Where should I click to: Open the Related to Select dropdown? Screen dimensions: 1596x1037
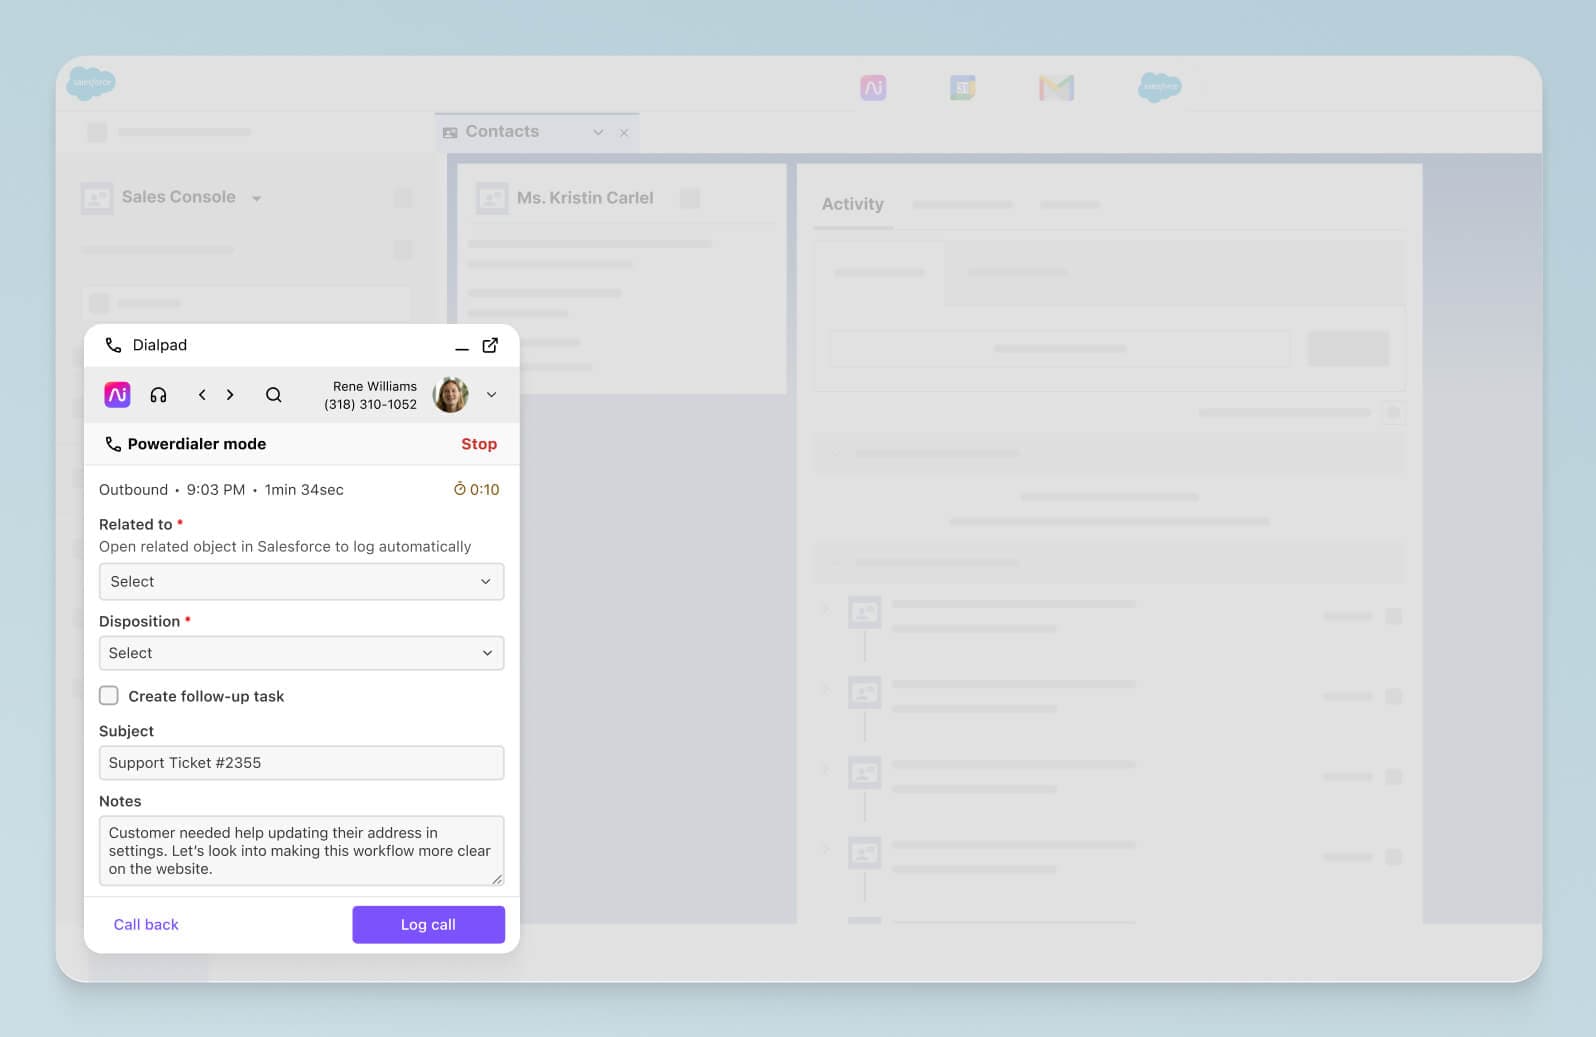point(301,582)
